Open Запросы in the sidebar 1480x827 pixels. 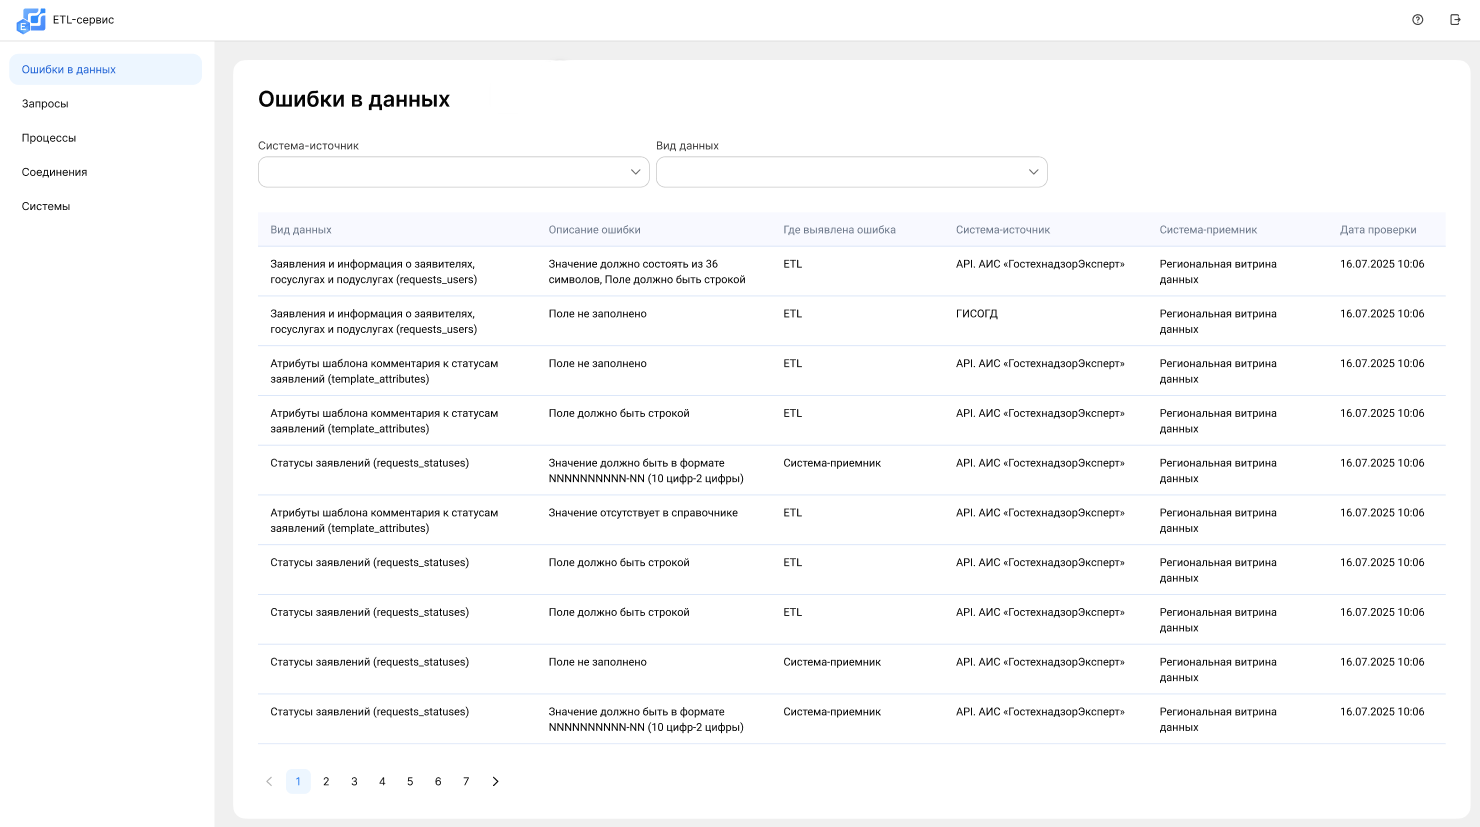(x=45, y=104)
